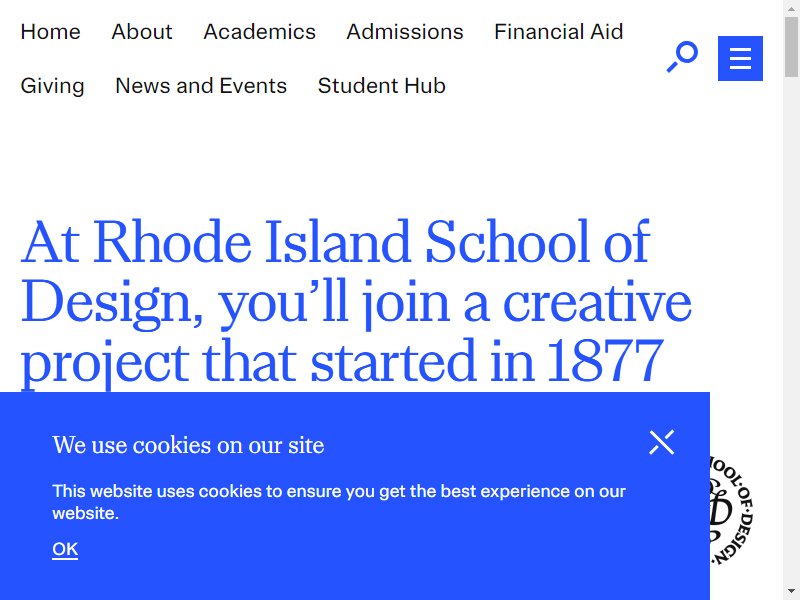Visit the Giving page
The image size is (800, 600).
point(53,86)
